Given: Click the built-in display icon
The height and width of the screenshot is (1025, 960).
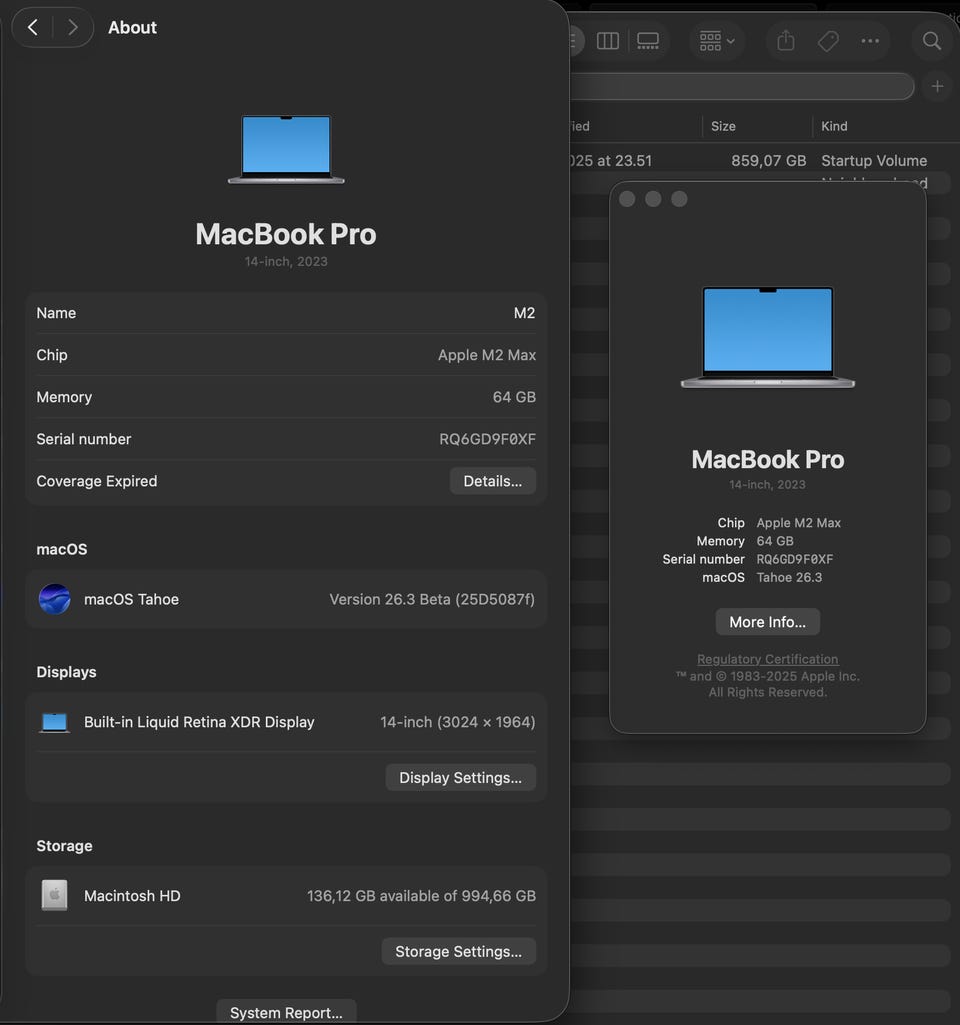Looking at the screenshot, I should pyautogui.click(x=54, y=722).
